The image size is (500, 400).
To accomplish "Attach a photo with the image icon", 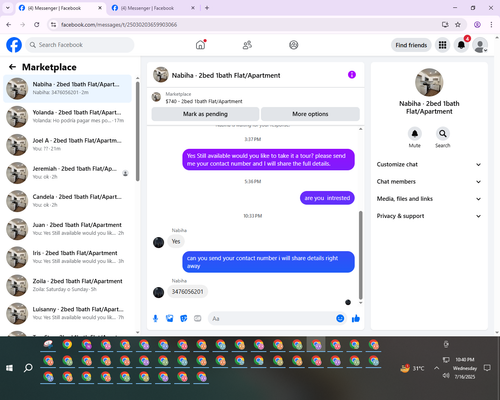I will point(170,319).
